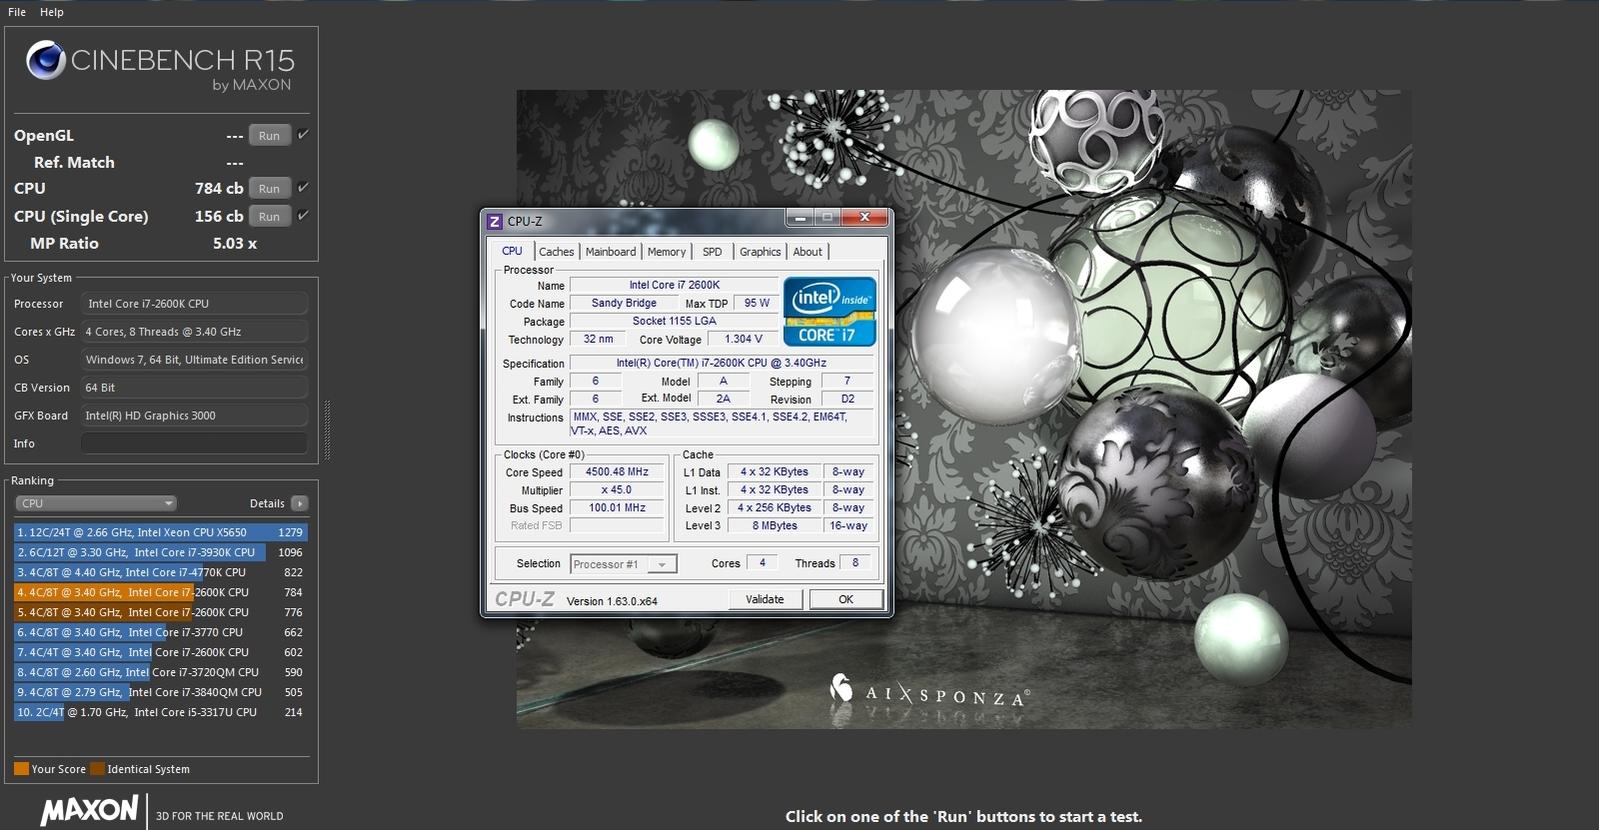Image resolution: width=1599 pixels, height=830 pixels.
Task: Switch to Memory tab in CPU-Z
Action: pos(666,252)
